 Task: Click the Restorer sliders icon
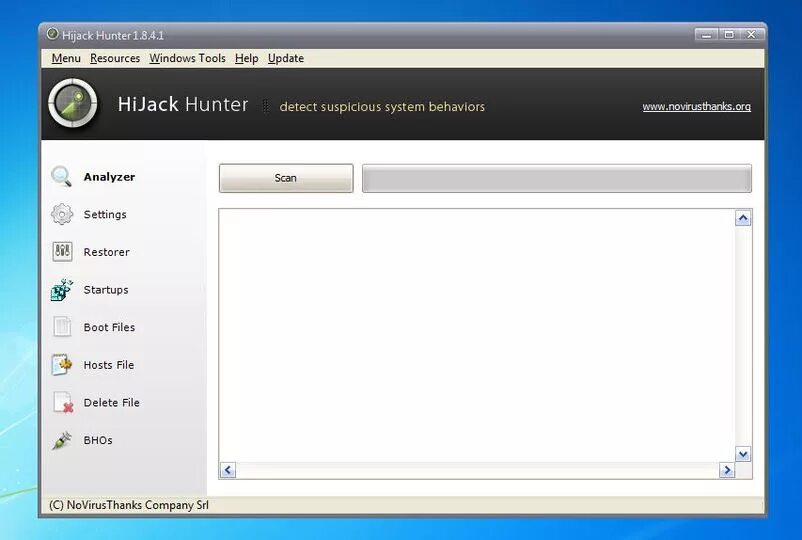tap(62, 252)
